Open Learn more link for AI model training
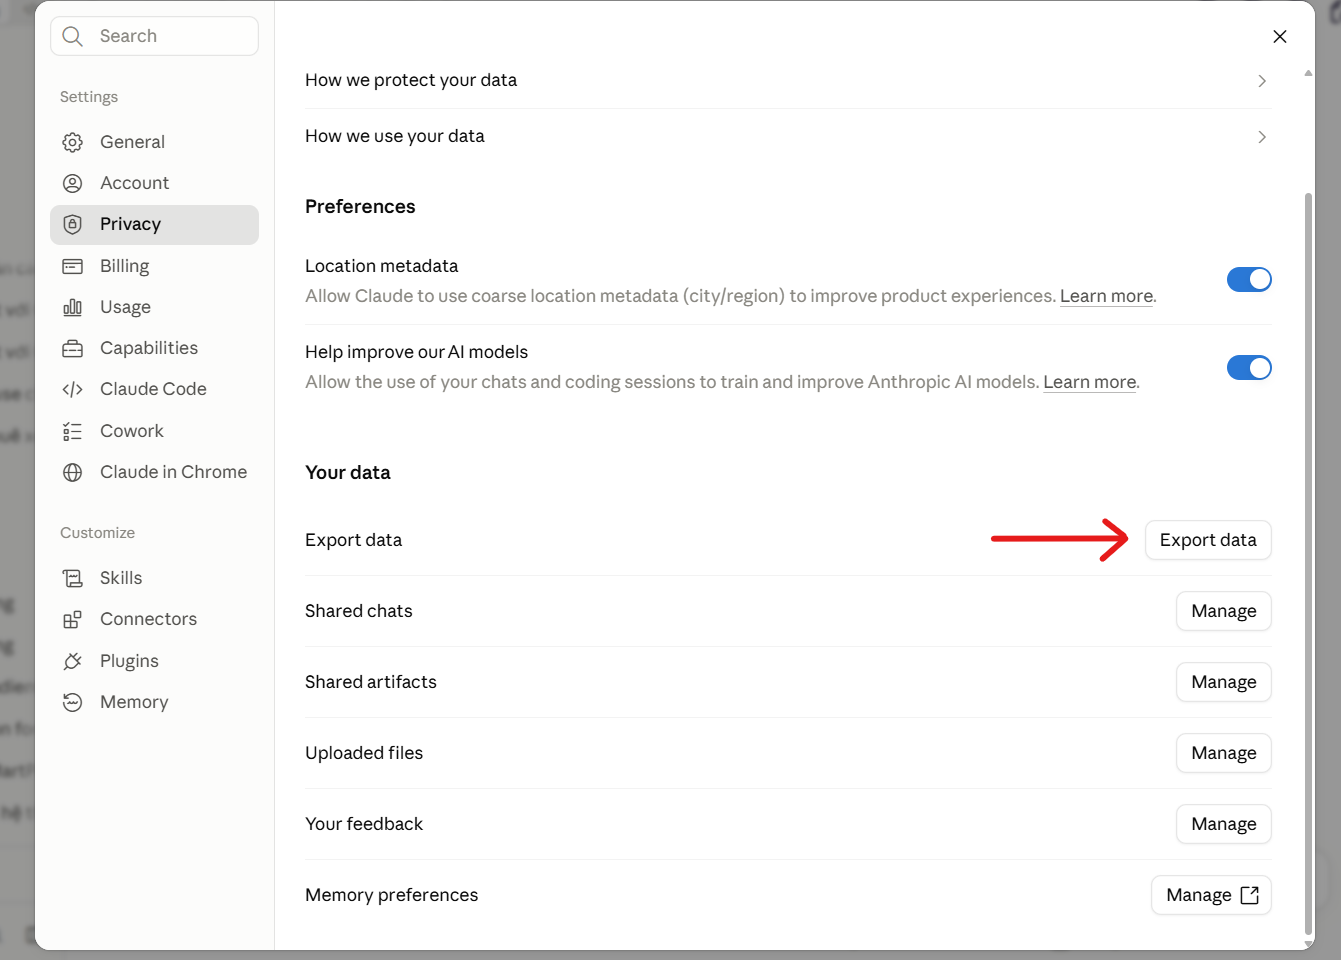 pos(1090,382)
